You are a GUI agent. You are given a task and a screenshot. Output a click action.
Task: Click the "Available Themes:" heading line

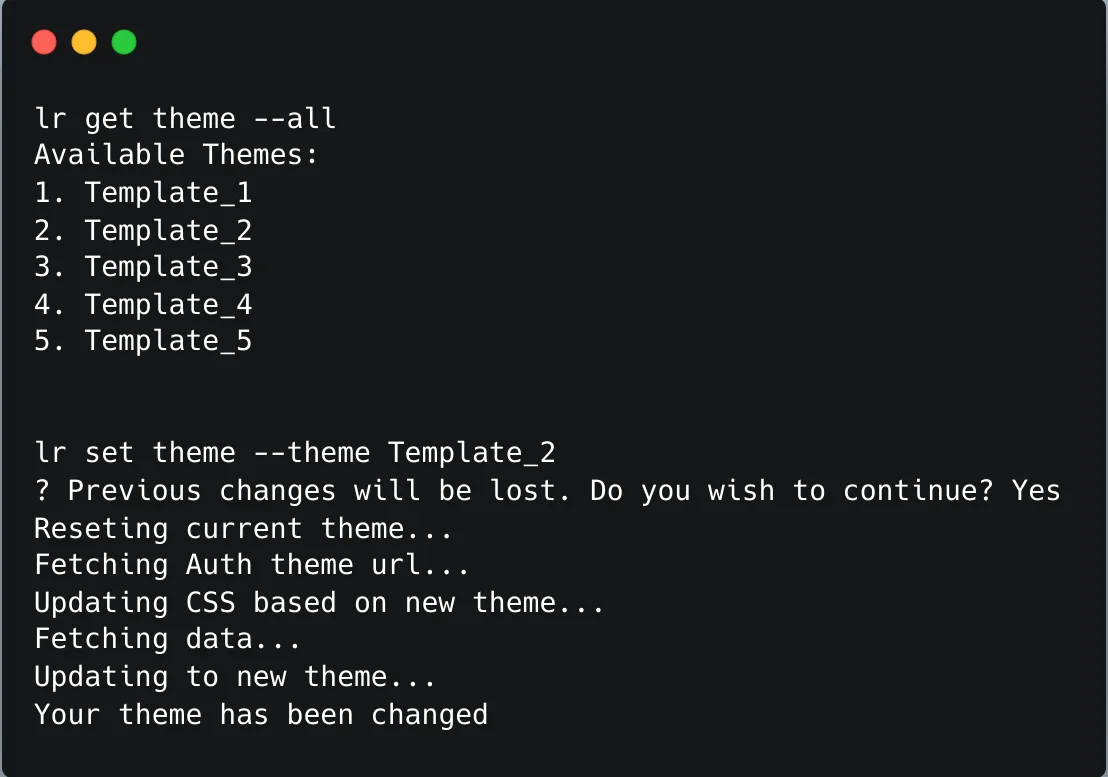[176, 156]
